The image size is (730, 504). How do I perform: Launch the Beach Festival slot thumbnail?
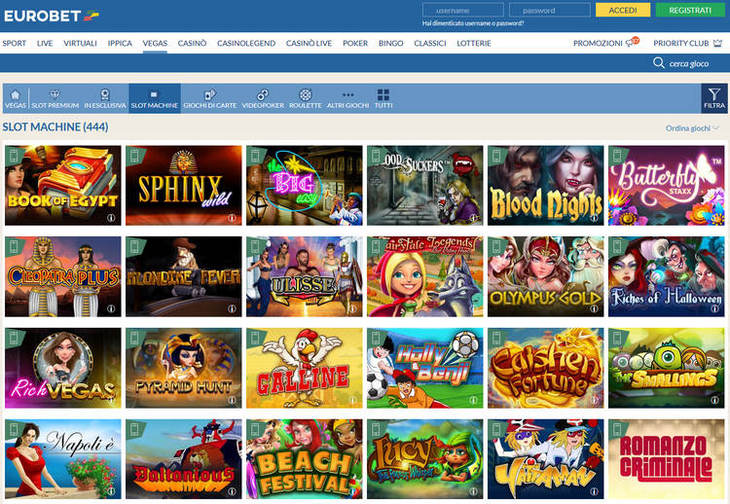click(x=304, y=459)
